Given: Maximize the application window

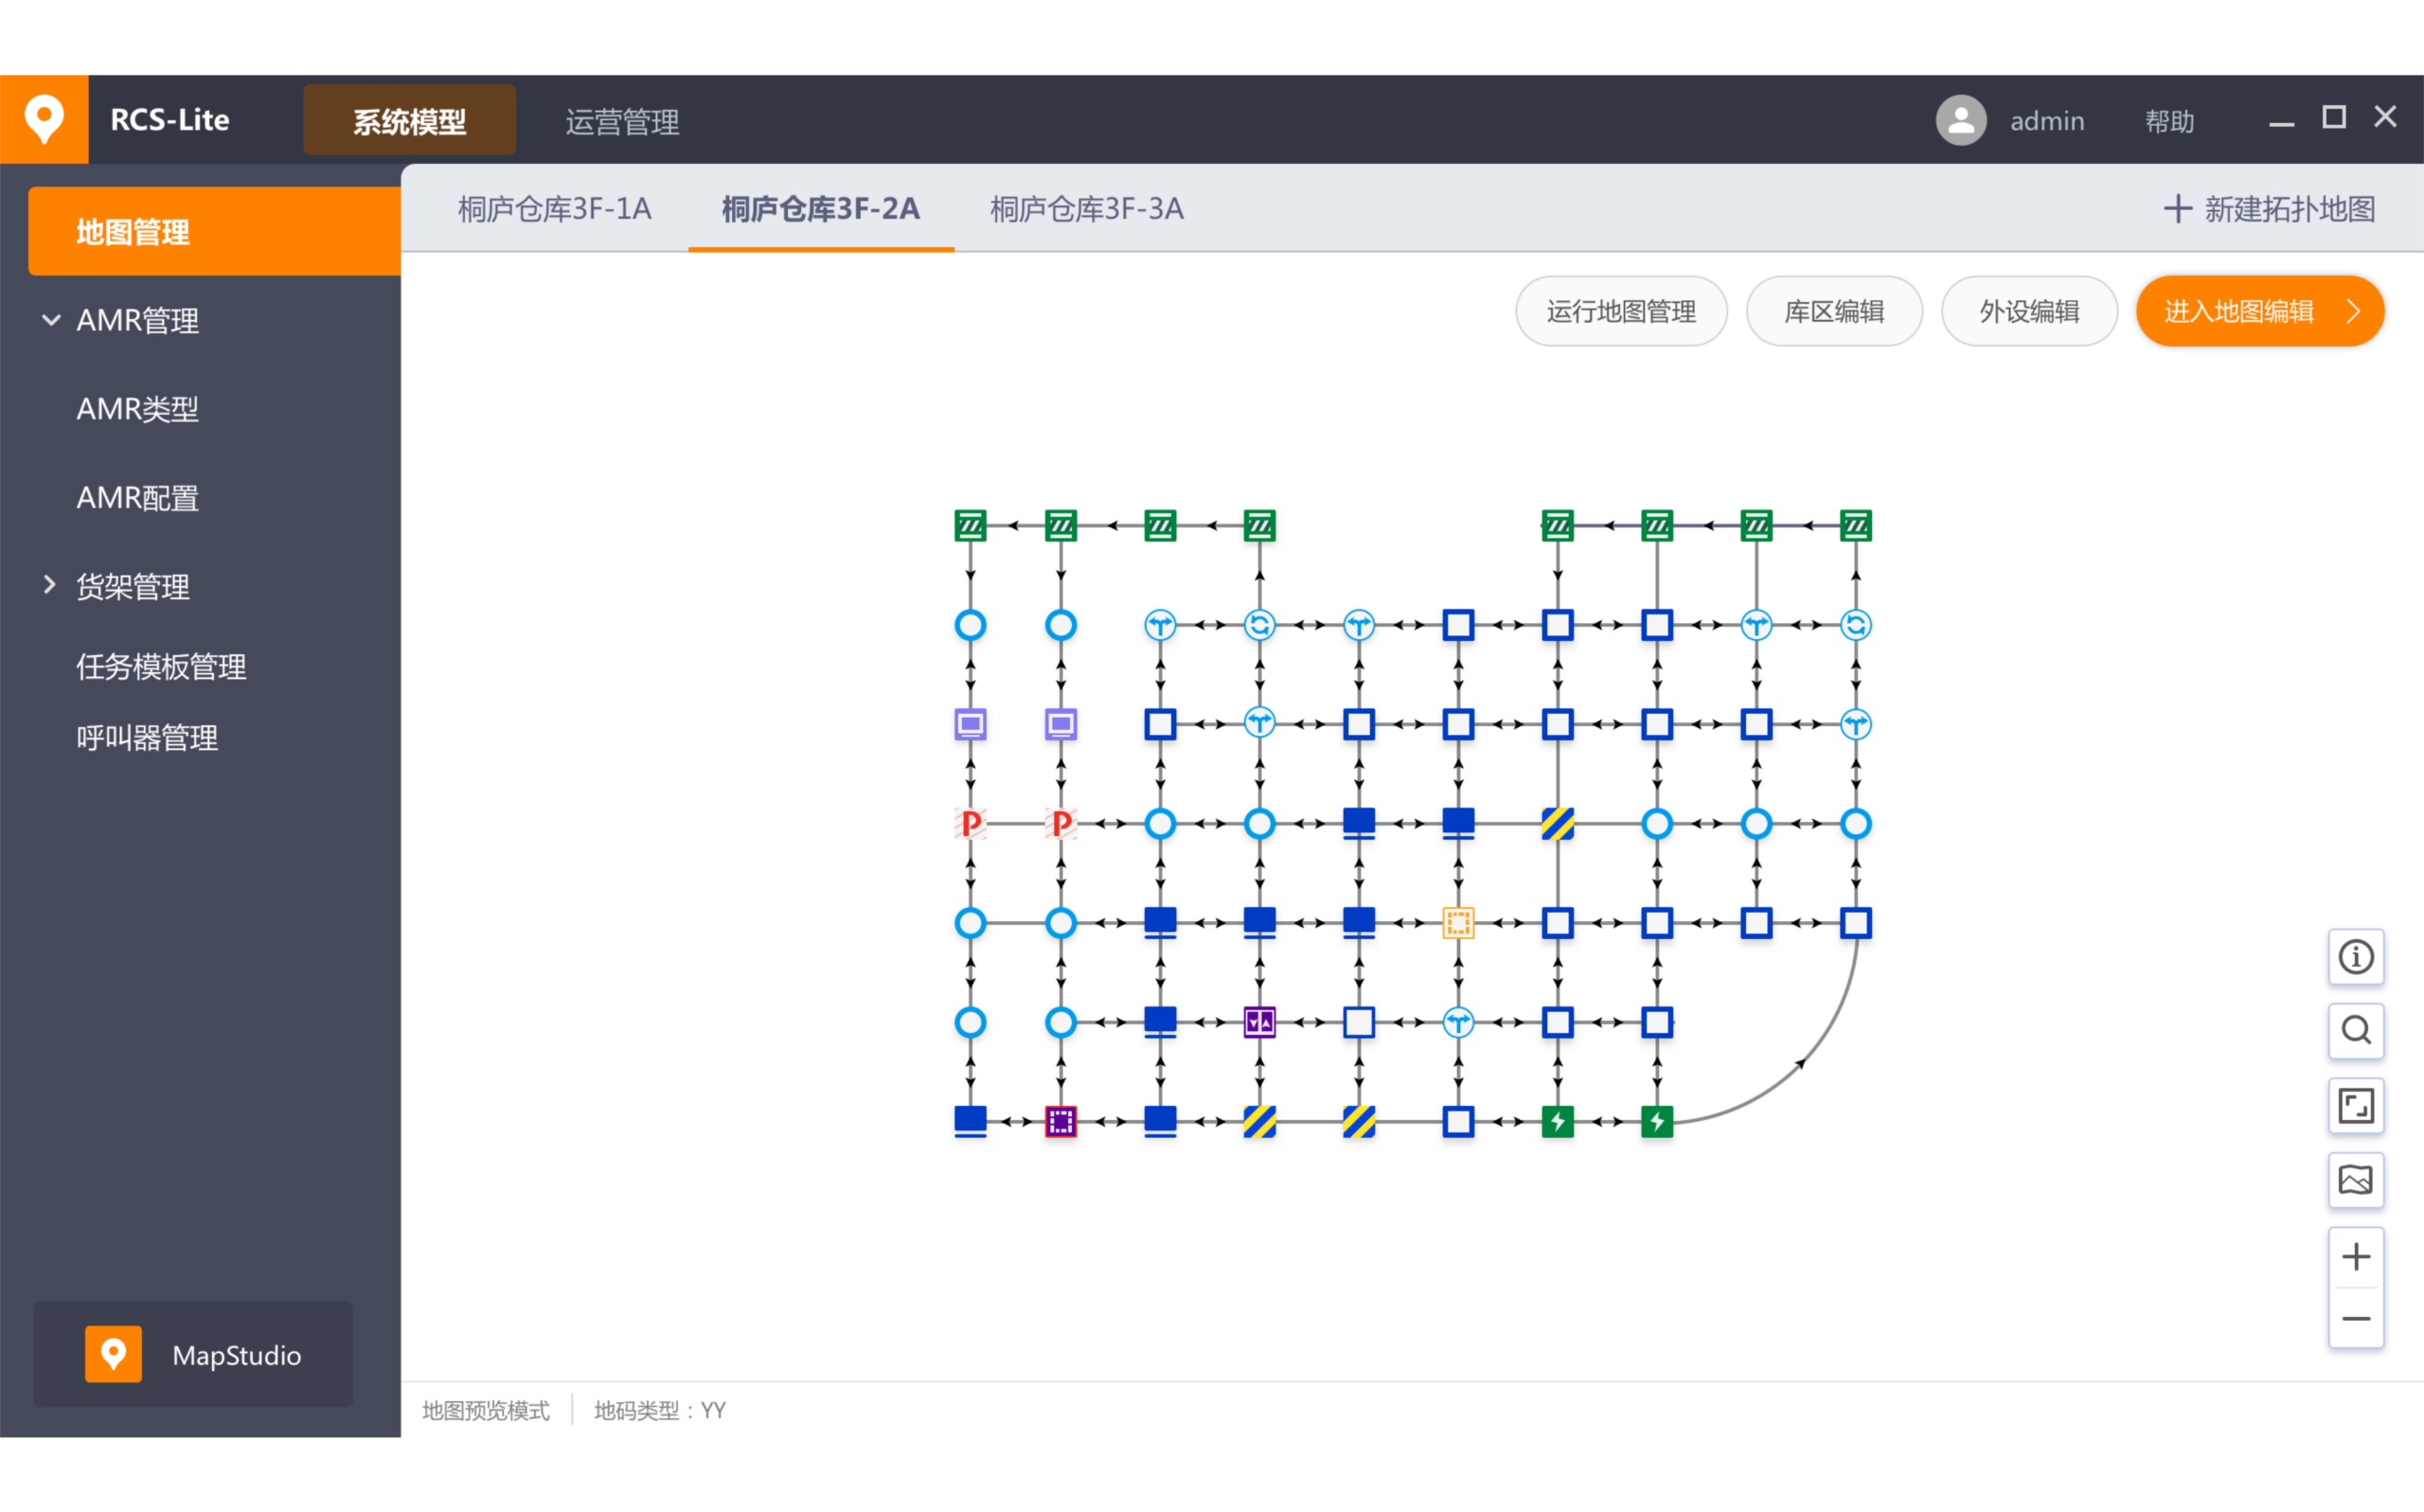Looking at the screenshot, I should 2334,118.
